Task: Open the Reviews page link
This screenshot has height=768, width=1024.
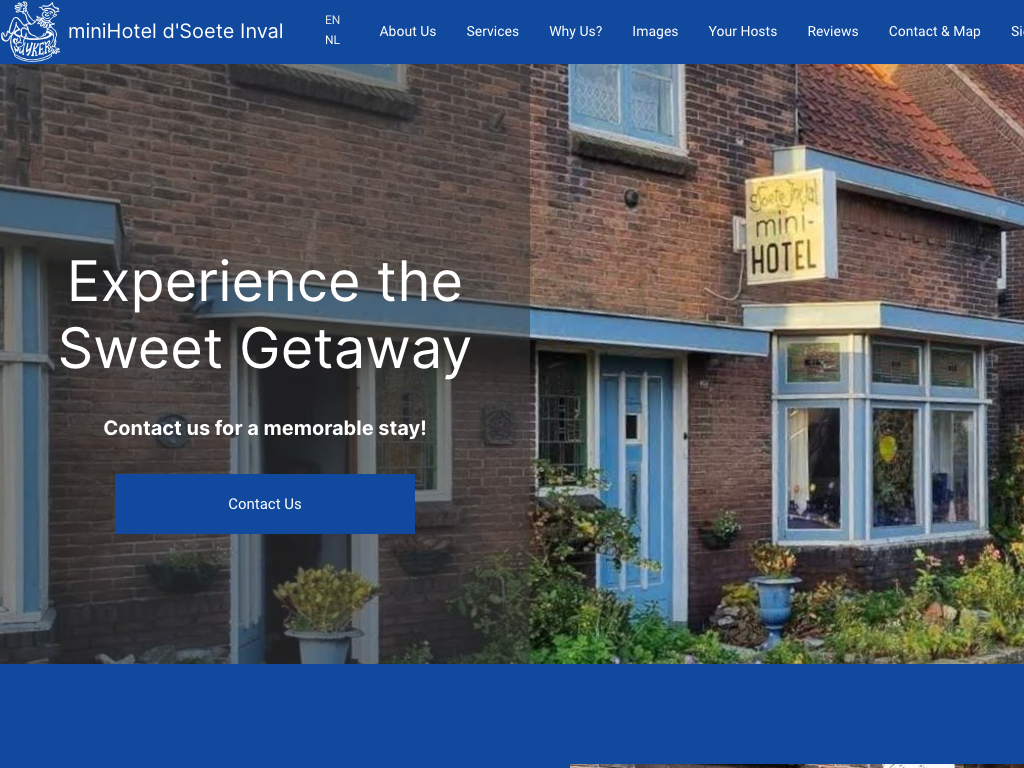Action: pos(833,31)
